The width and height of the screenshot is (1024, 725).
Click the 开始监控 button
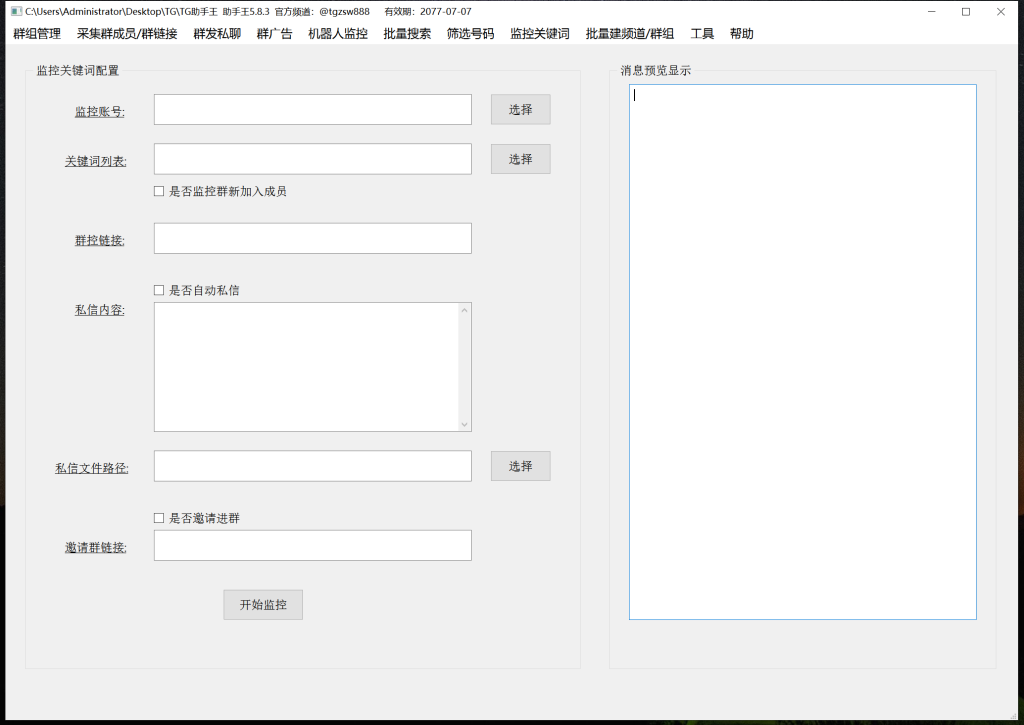tap(263, 605)
